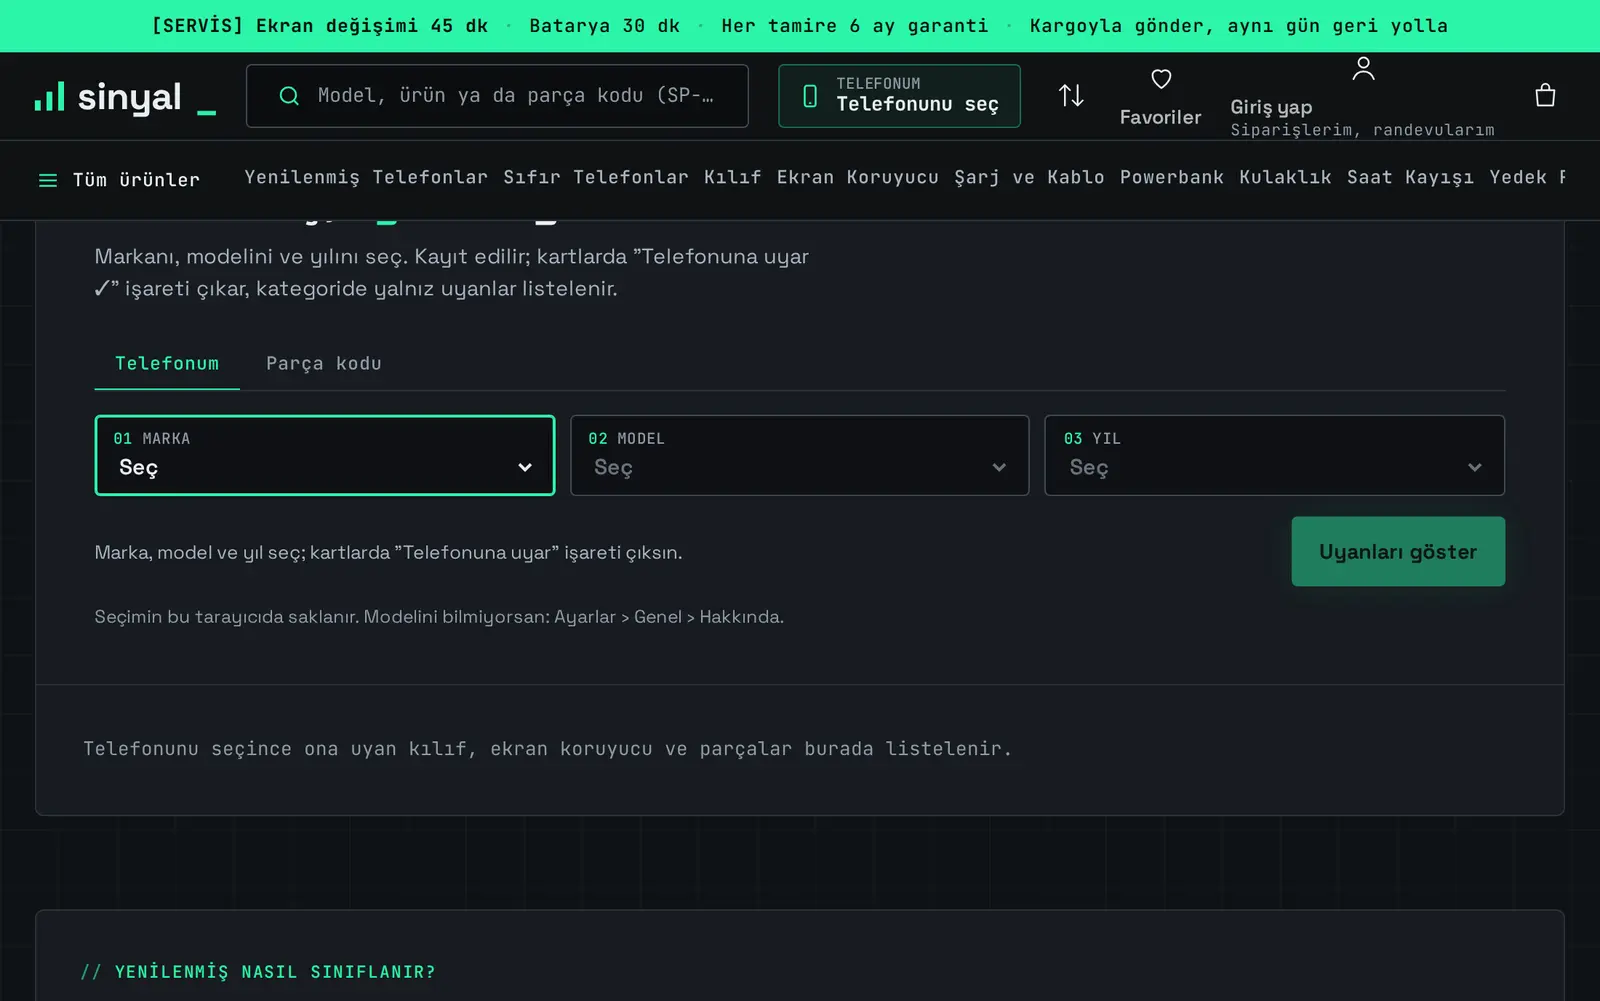Open Favoriler heart icon
The width and height of the screenshot is (1600, 1001).
[x=1161, y=79]
